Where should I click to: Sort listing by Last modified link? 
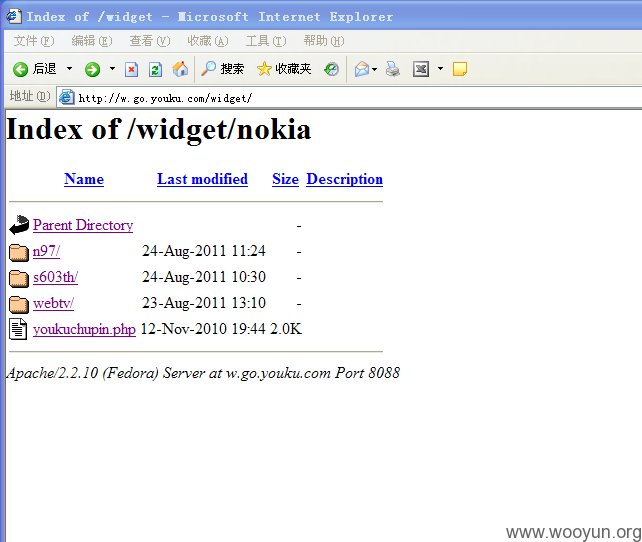coord(202,179)
